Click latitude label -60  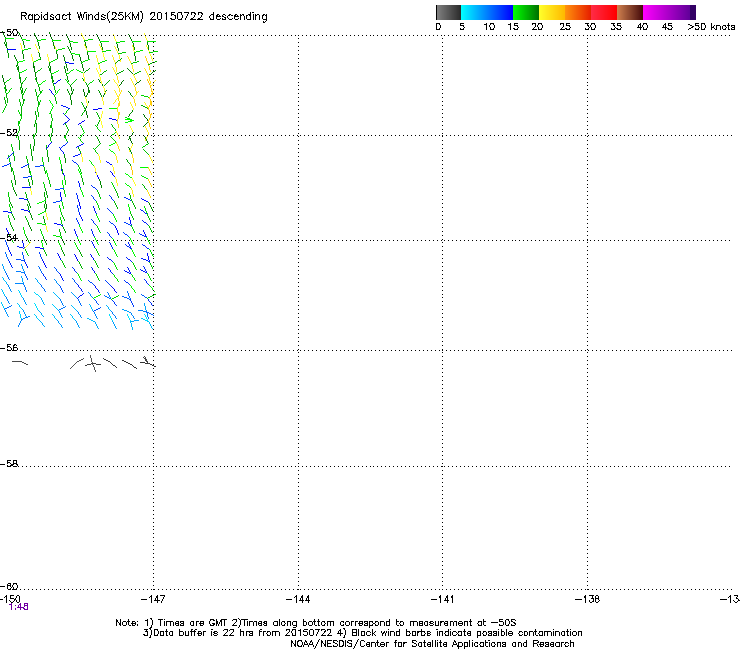point(9,586)
